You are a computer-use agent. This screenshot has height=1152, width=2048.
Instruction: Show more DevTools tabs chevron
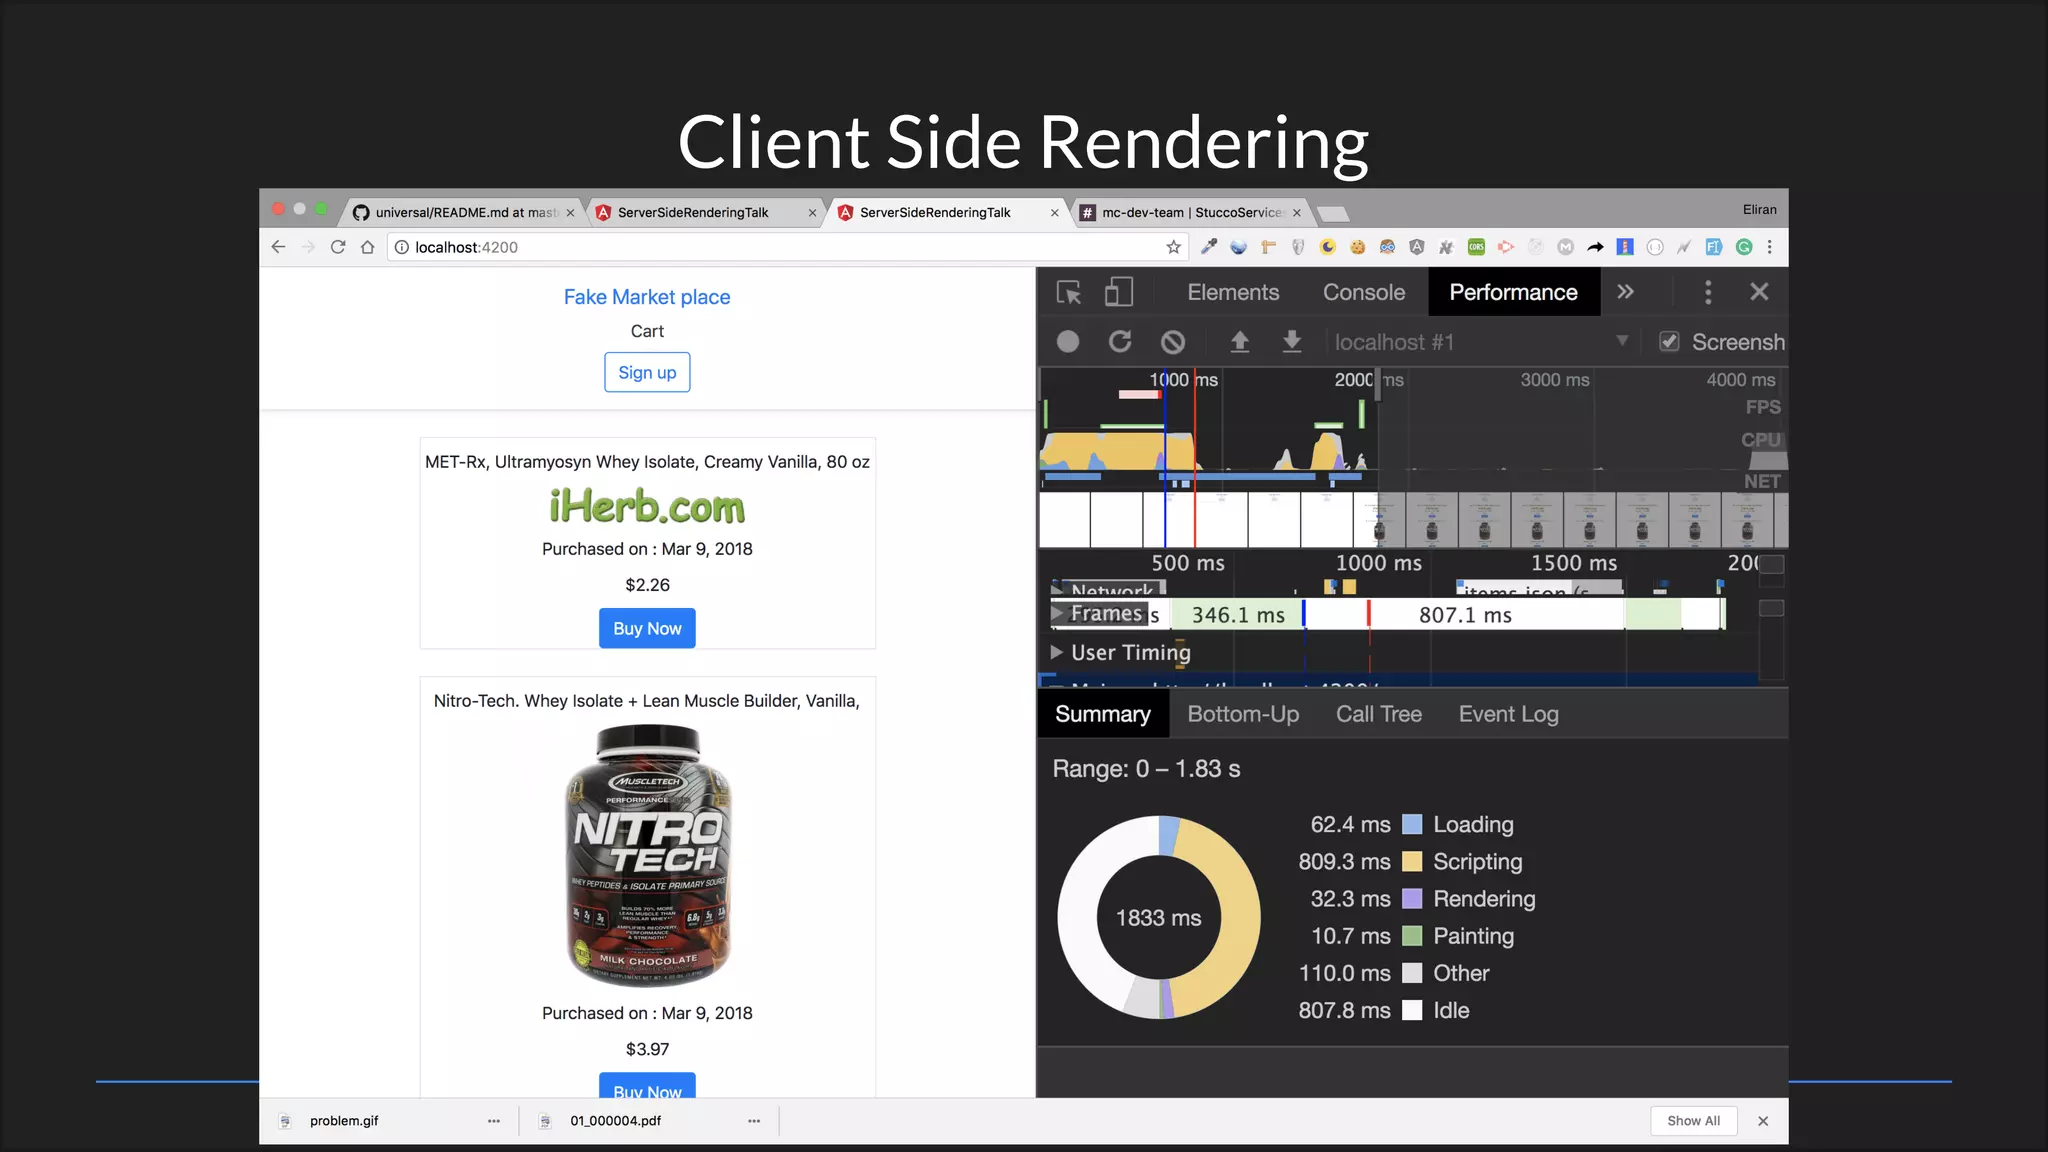1625,292
